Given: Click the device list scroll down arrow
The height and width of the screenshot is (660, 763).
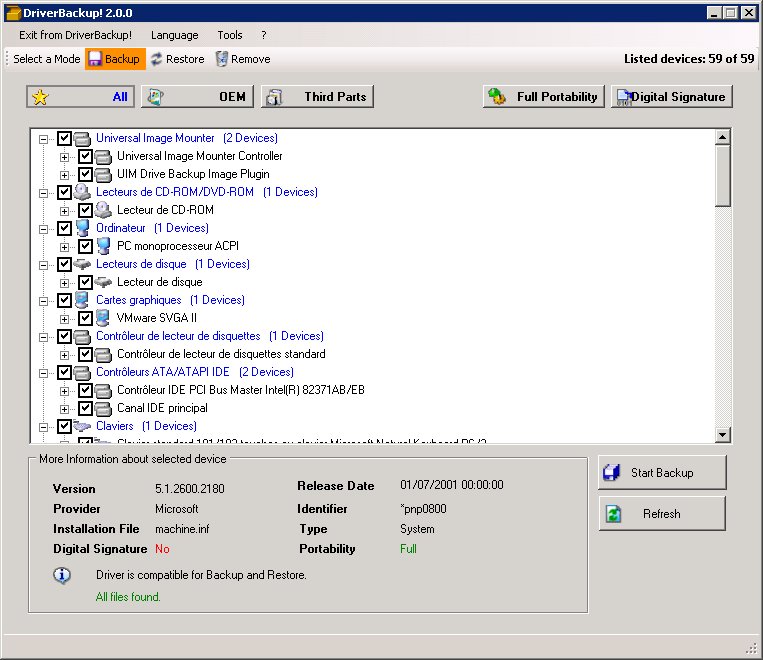Looking at the screenshot, I should (x=723, y=435).
